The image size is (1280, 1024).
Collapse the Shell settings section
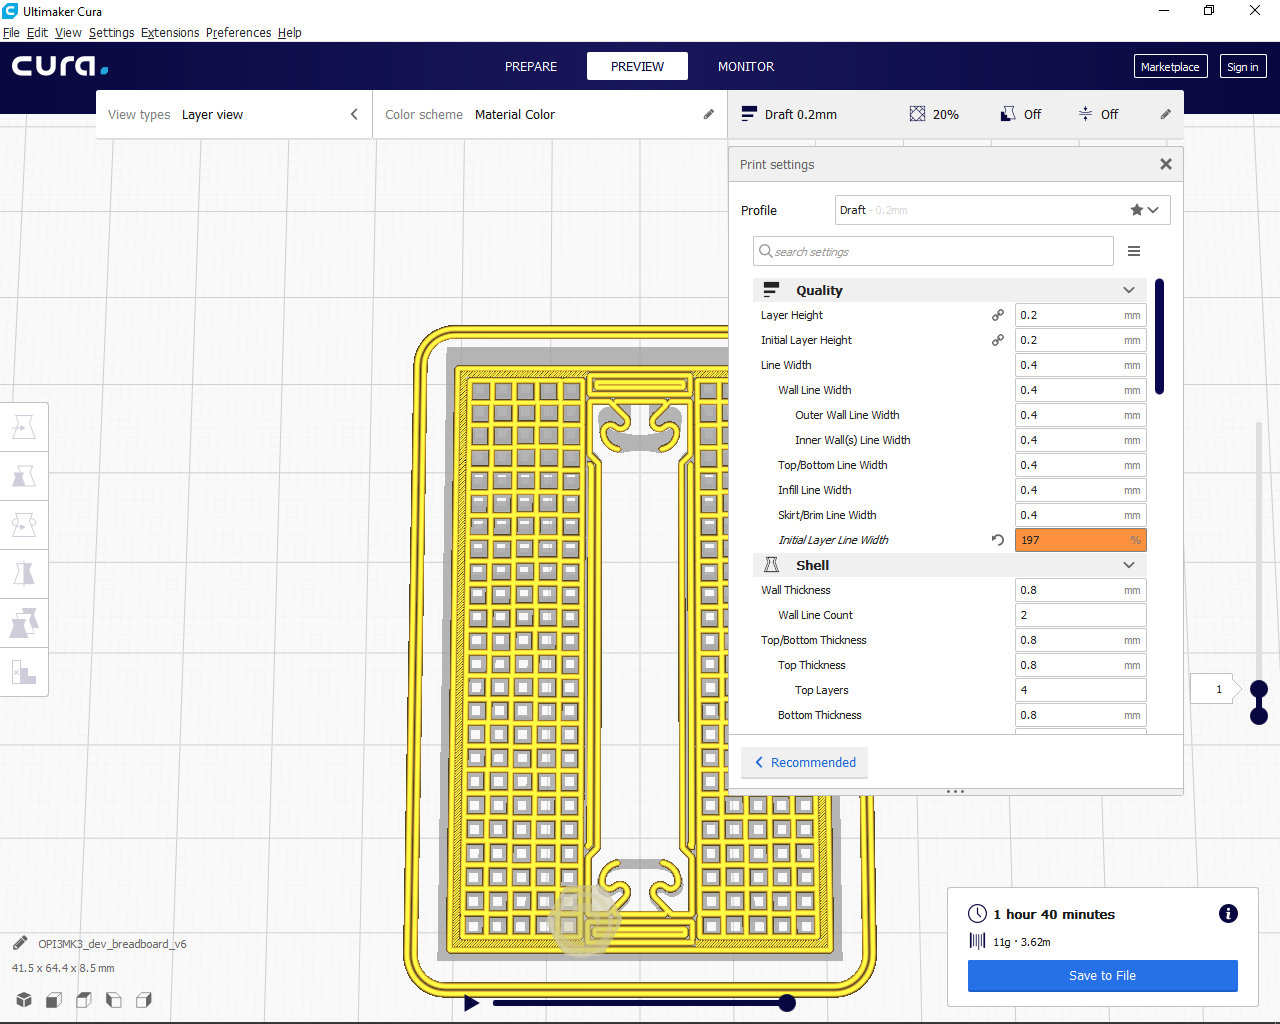[x=1129, y=565]
